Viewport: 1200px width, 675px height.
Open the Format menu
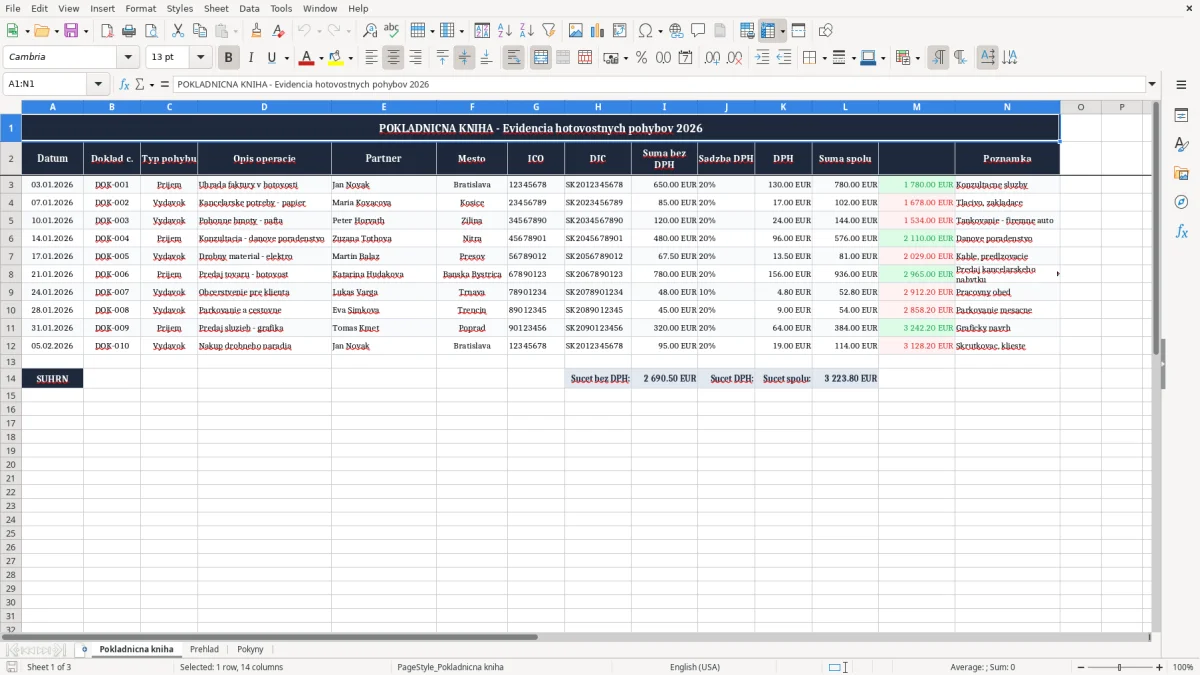140,8
